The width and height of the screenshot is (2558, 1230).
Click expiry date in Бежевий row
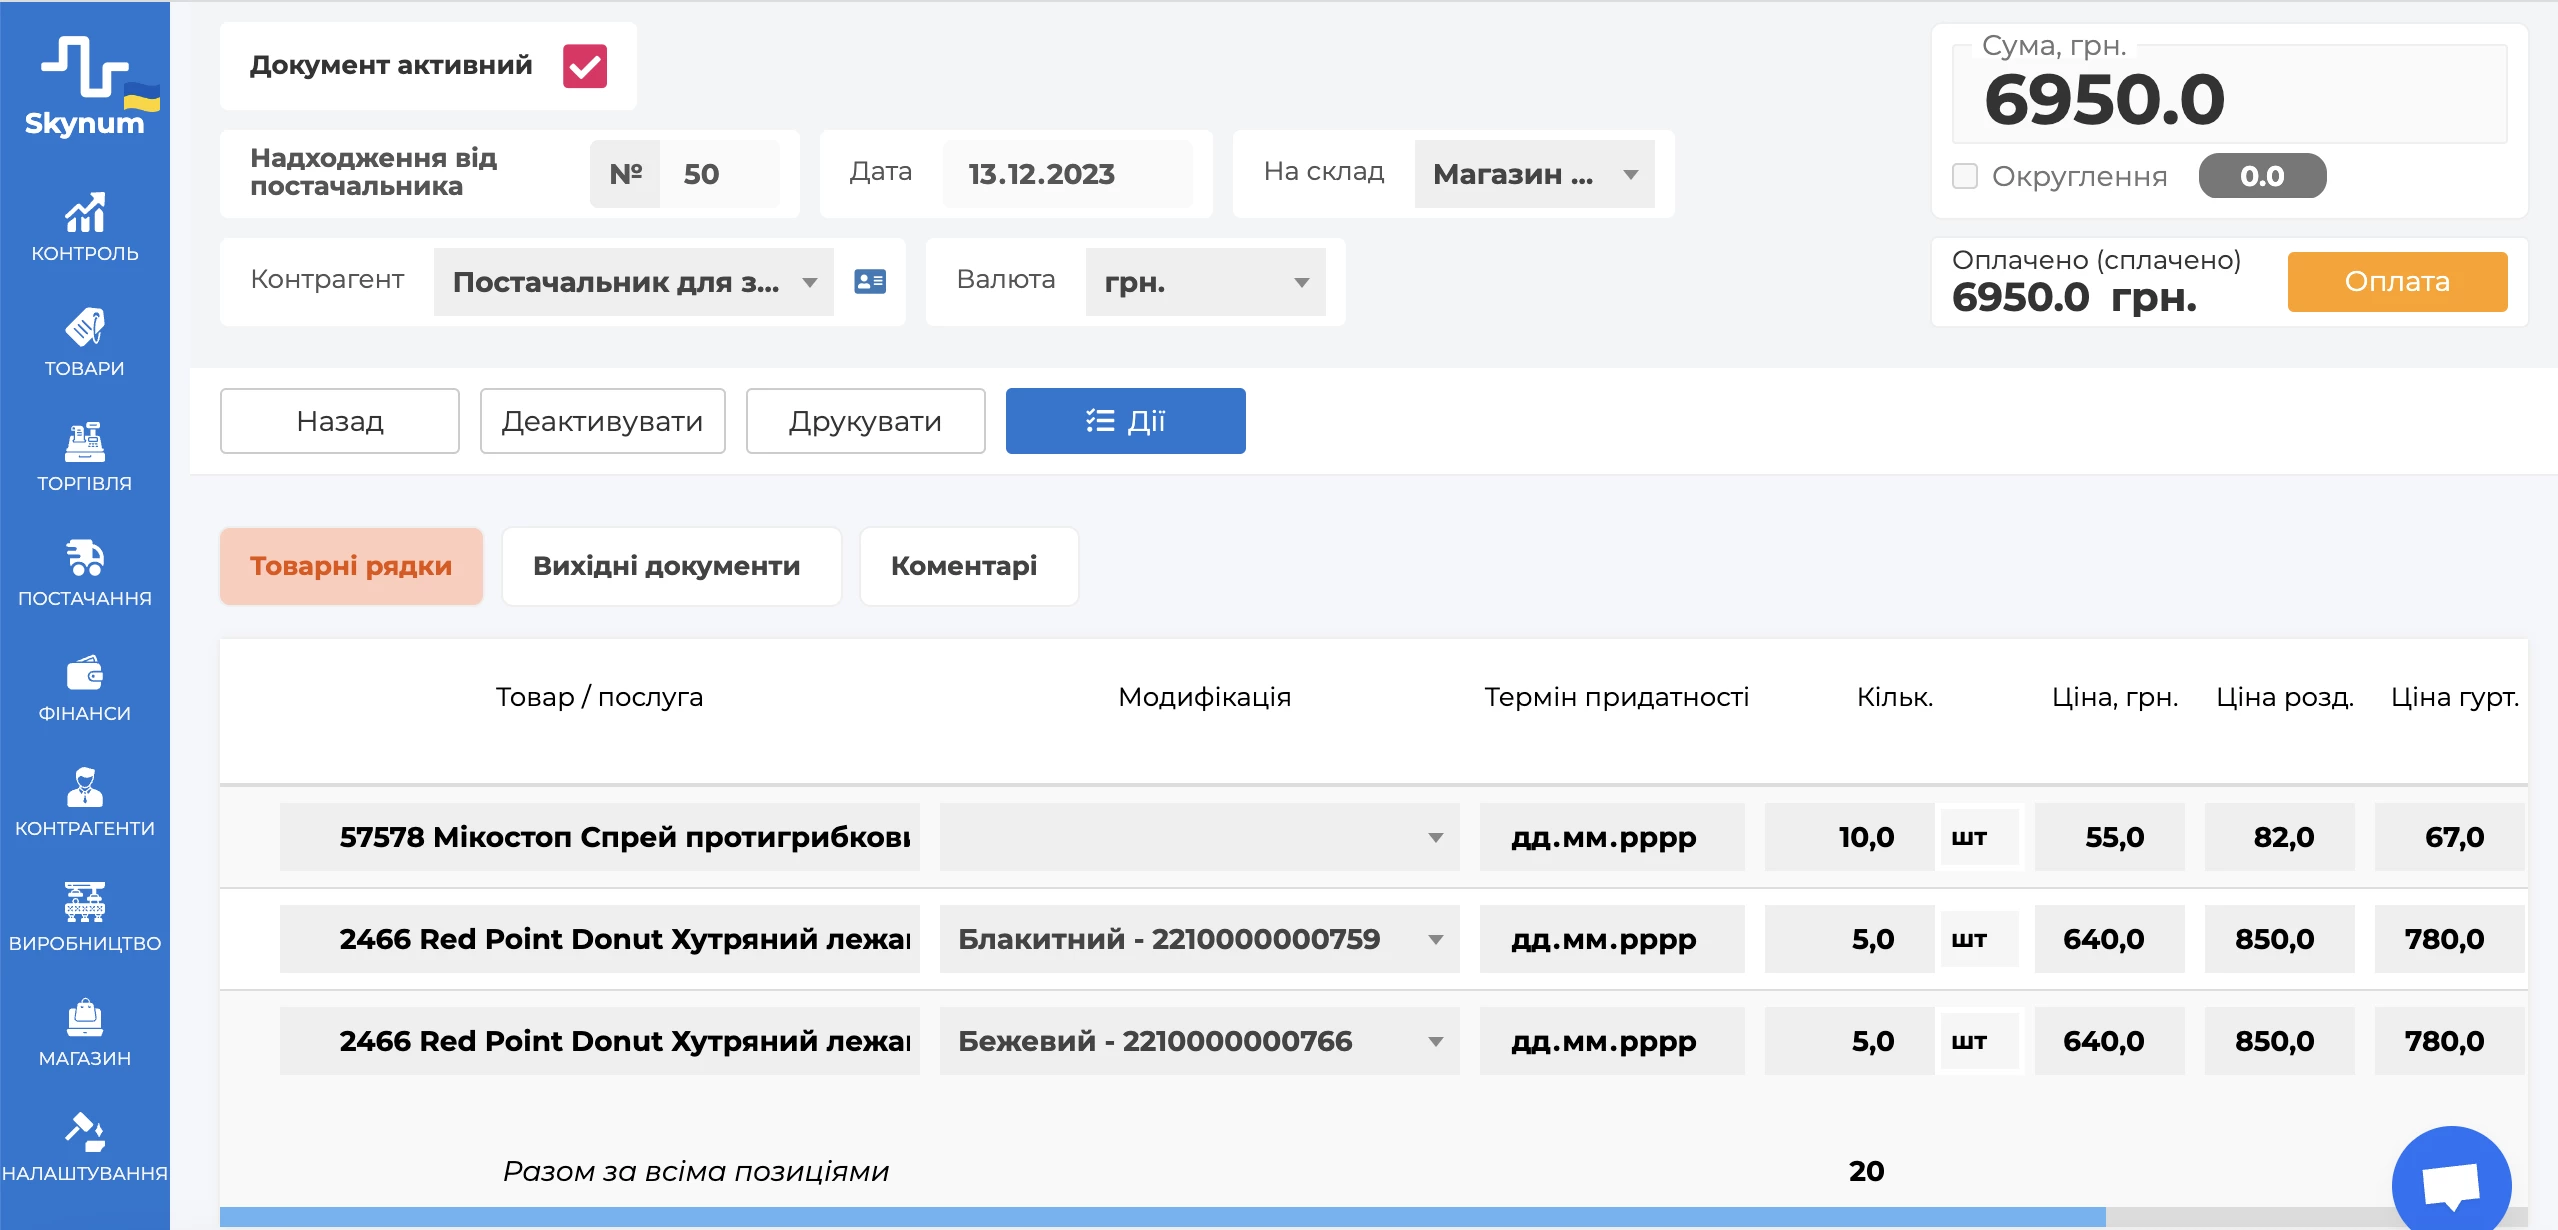click(1612, 1041)
